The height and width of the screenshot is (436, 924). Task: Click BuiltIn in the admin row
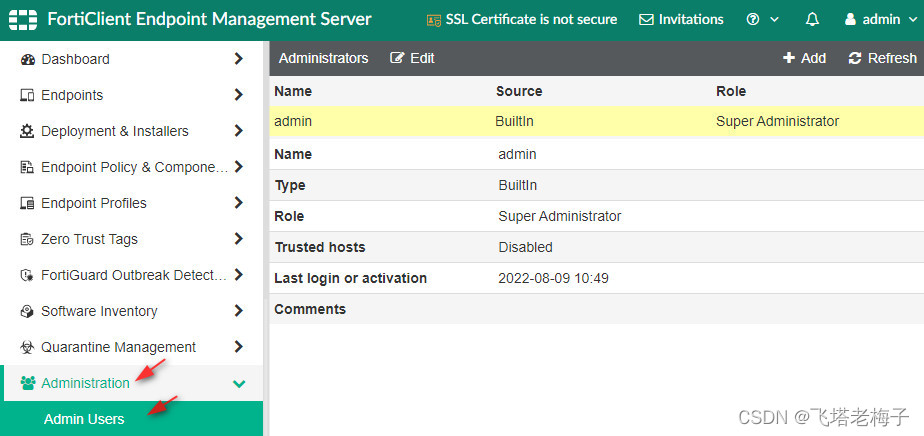514,121
